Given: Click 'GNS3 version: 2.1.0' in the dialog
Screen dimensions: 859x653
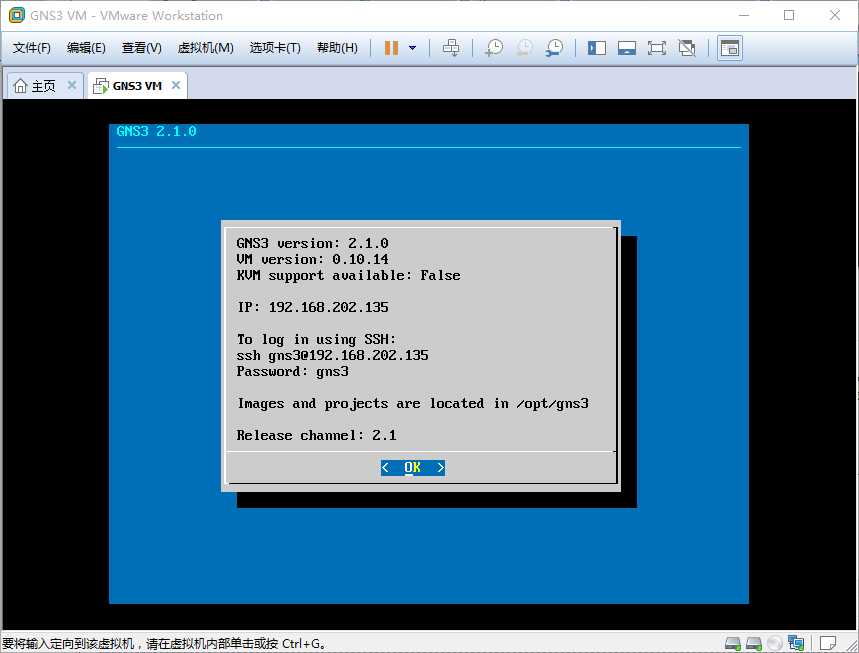Looking at the screenshot, I should (312, 243).
